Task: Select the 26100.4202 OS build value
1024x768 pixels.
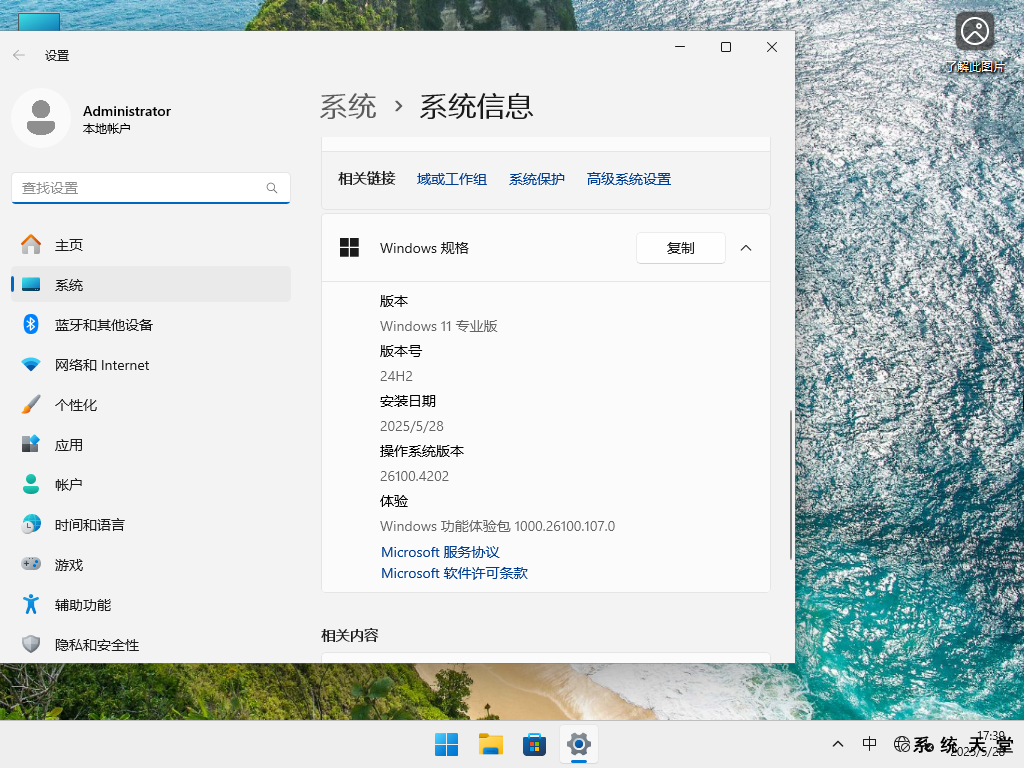Action: [415, 476]
